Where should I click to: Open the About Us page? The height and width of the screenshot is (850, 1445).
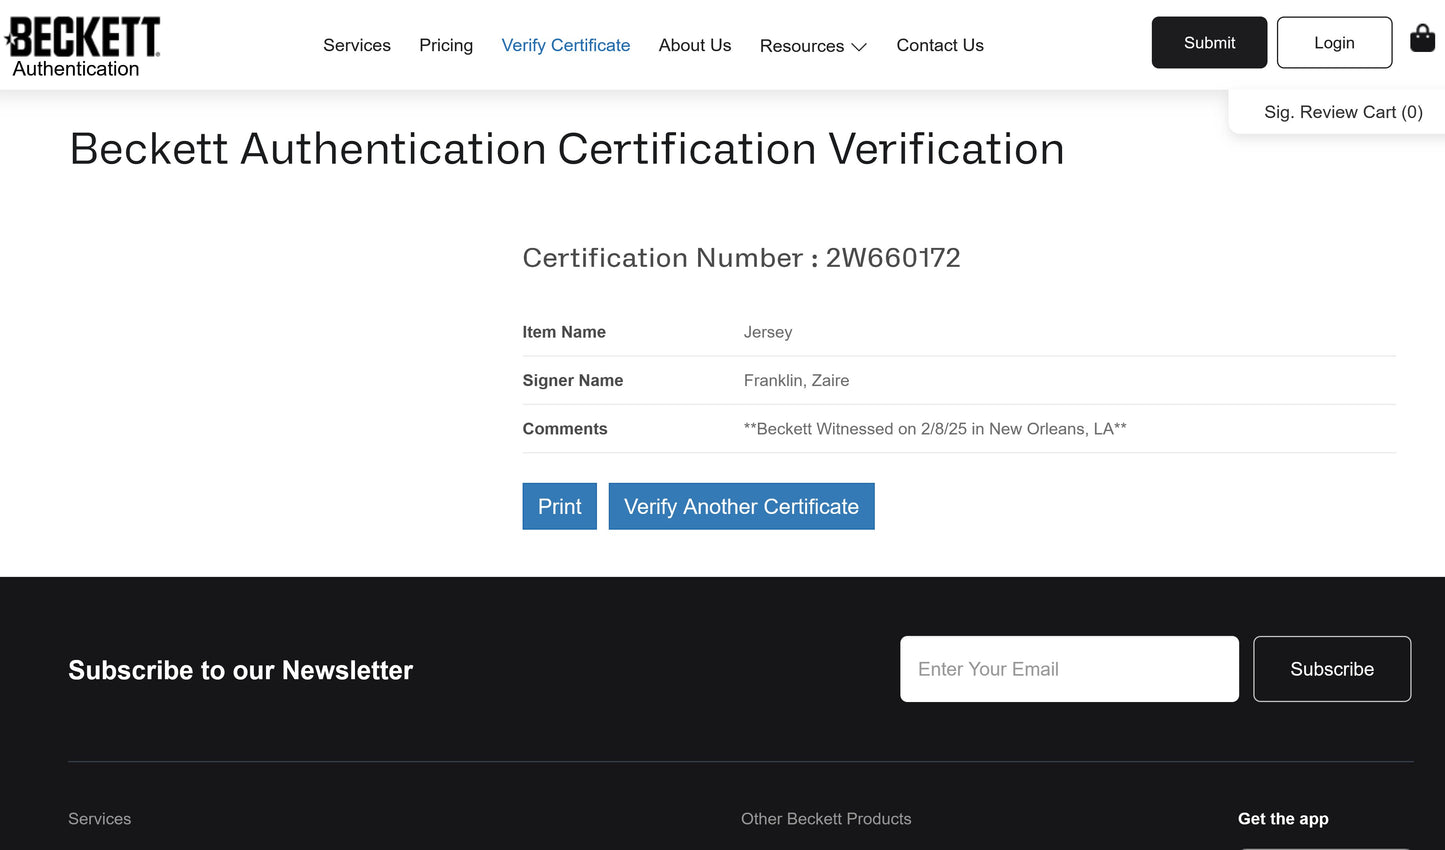[x=695, y=45]
